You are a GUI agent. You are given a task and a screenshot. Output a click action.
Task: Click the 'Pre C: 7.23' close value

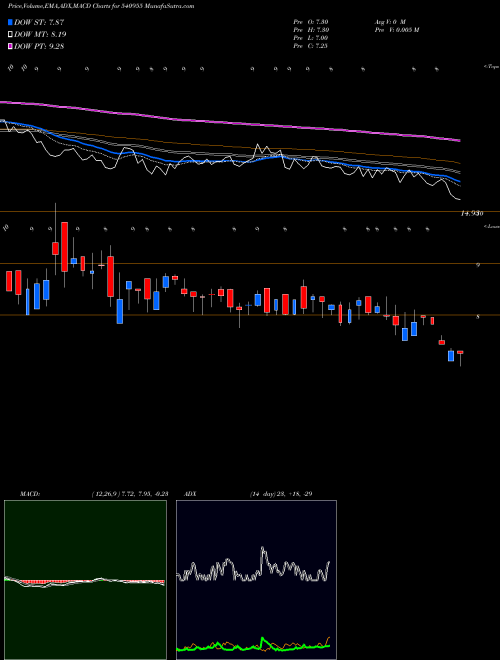(x=311, y=46)
